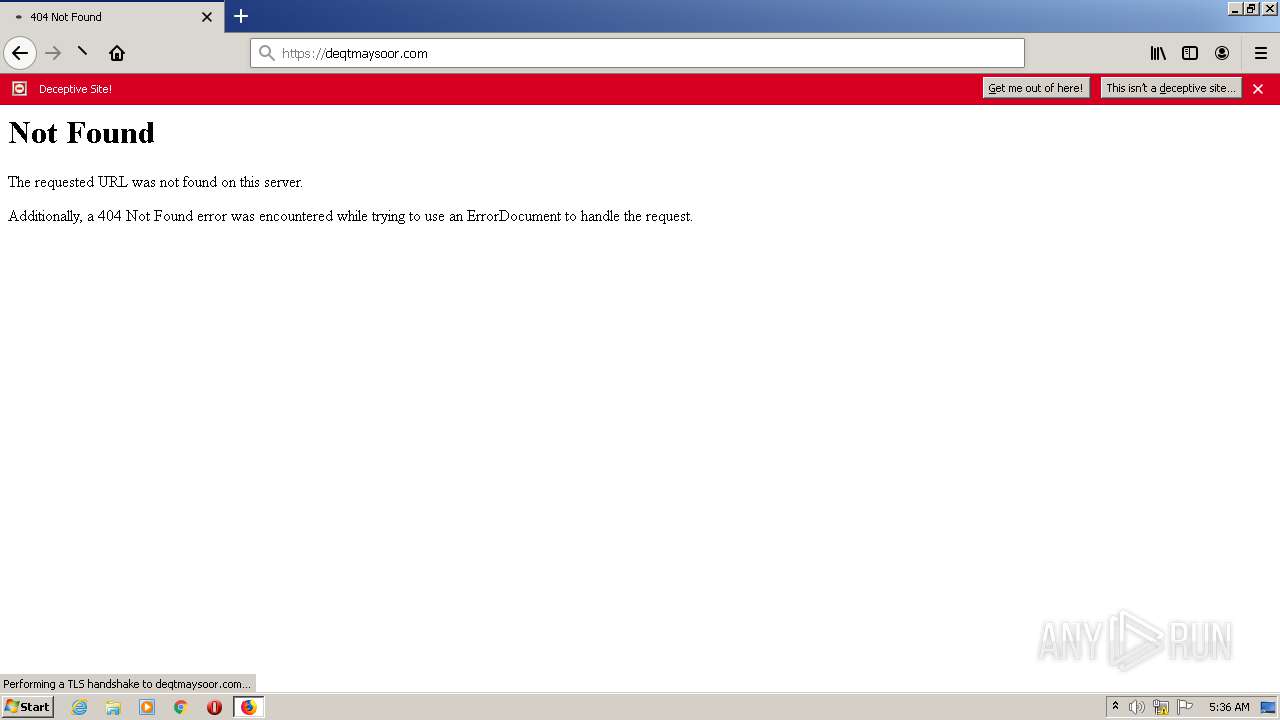Show hidden tray icons arrow
The height and width of the screenshot is (720, 1280).
pos(1115,707)
